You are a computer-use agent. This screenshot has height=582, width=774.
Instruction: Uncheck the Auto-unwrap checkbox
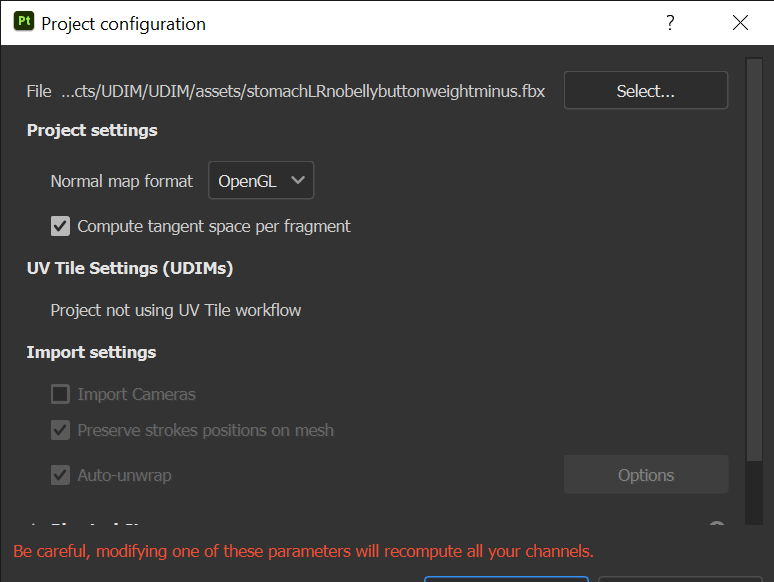(x=60, y=475)
